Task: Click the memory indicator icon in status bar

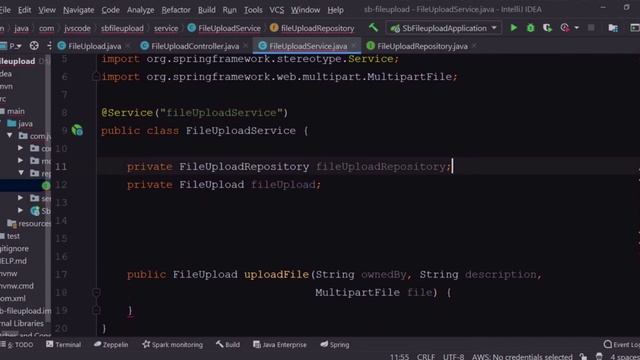Action: coord(599,356)
